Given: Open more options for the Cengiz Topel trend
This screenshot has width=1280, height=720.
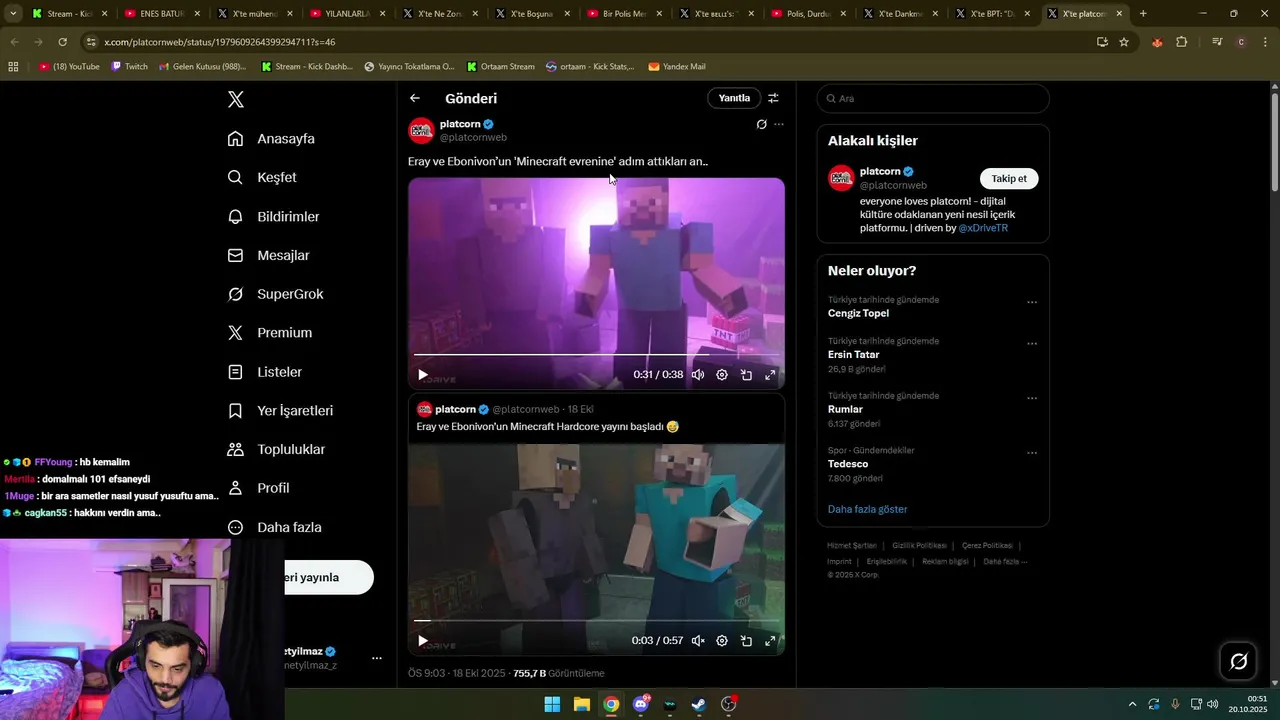Looking at the screenshot, I should (x=1032, y=302).
